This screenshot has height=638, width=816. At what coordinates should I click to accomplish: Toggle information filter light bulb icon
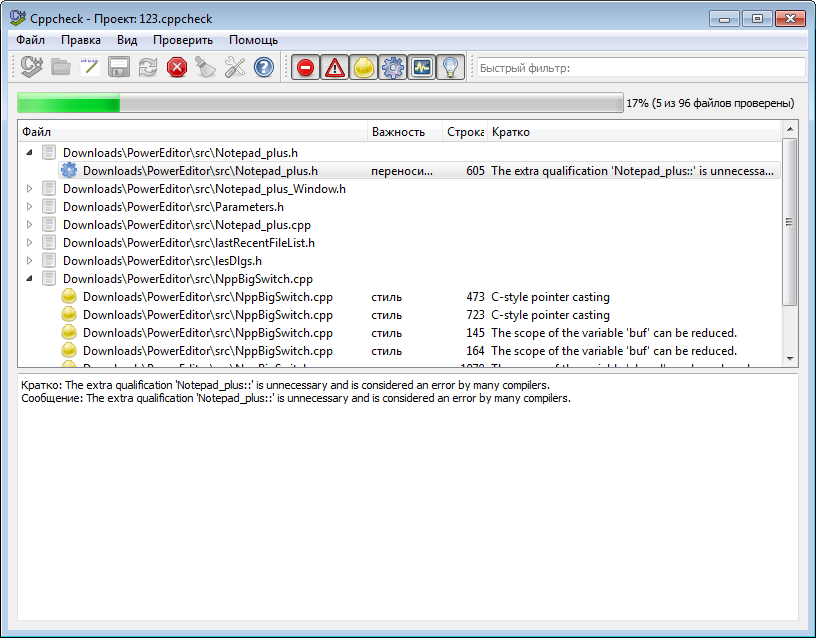coord(450,68)
